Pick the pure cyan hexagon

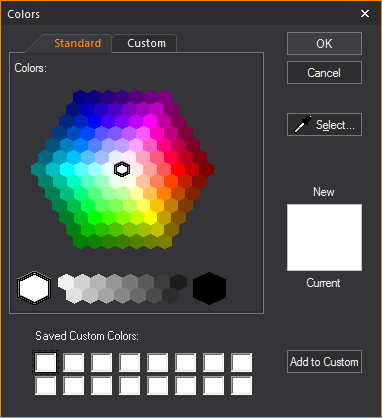(66, 169)
